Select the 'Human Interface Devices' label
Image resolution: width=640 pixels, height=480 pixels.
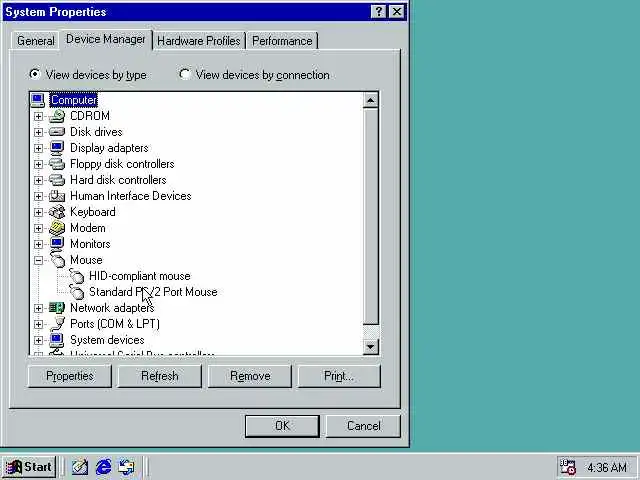pyautogui.click(x=131, y=196)
